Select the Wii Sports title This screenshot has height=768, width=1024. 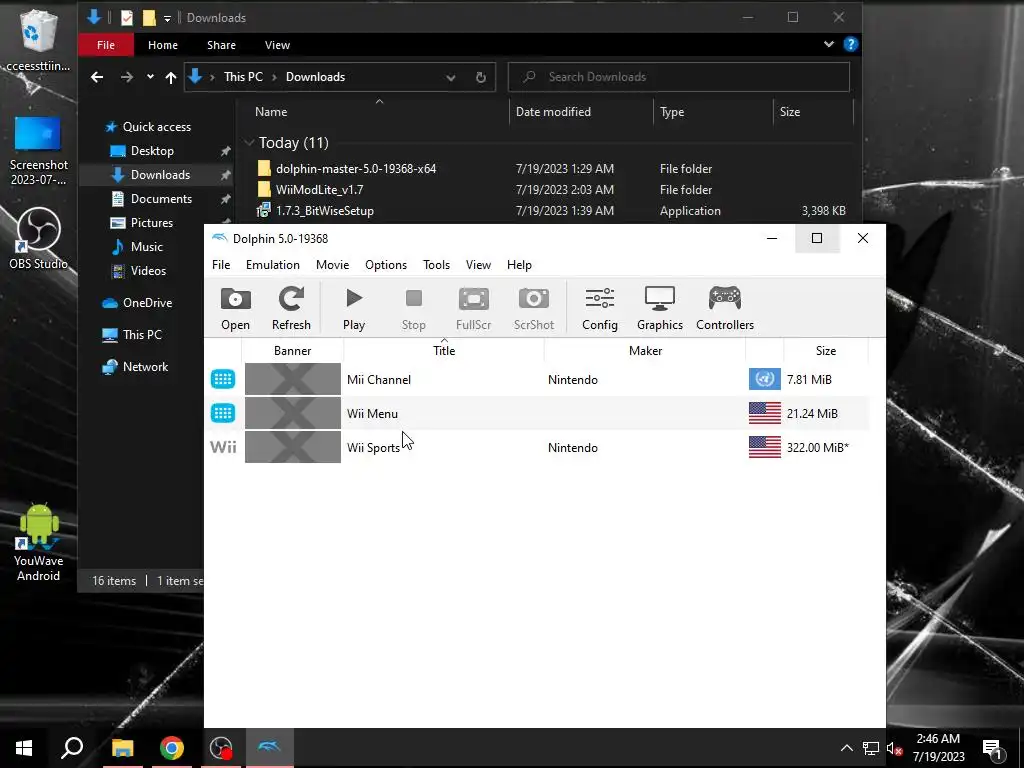(373, 447)
